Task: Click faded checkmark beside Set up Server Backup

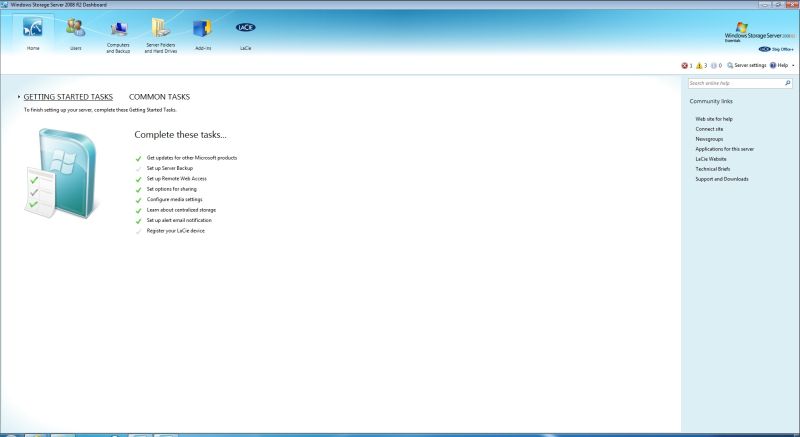Action: pyautogui.click(x=138, y=169)
